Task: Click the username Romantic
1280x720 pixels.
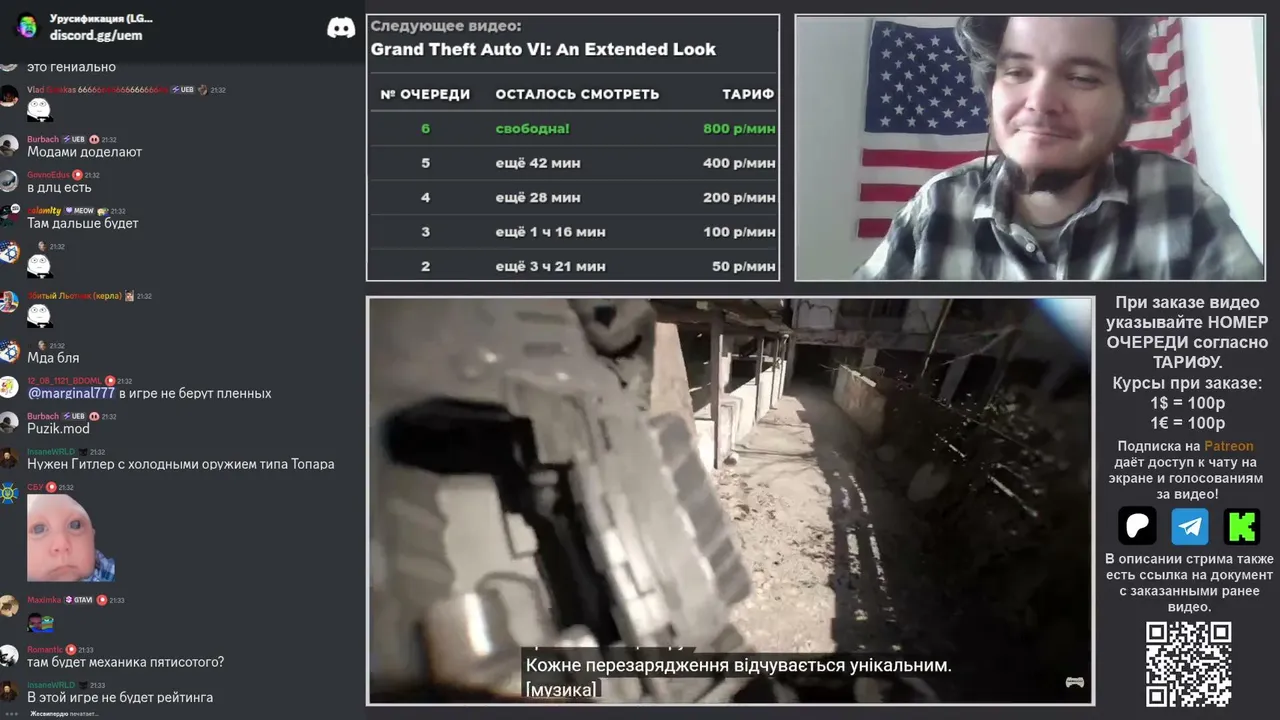Action: tap(45, 650)
